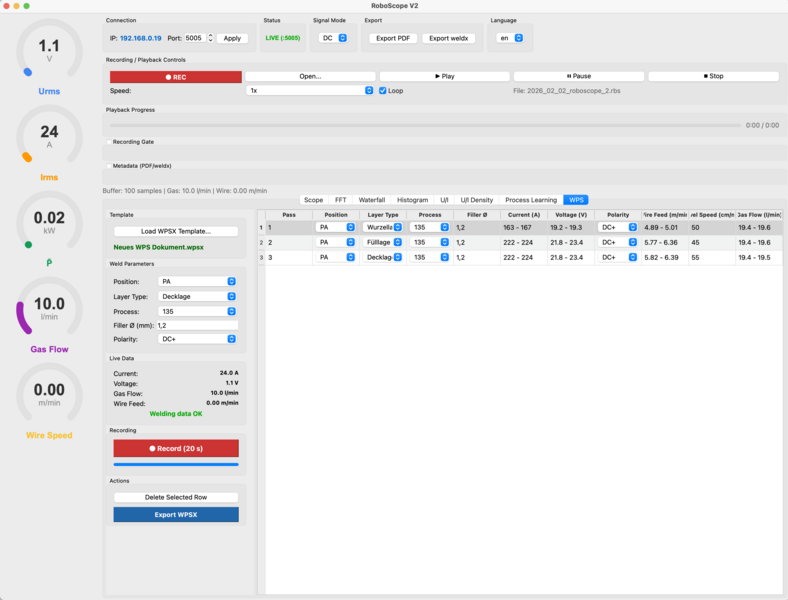This screenshot has height=600, width=788.
Task: Stop the playback
Action: (713, 76)
